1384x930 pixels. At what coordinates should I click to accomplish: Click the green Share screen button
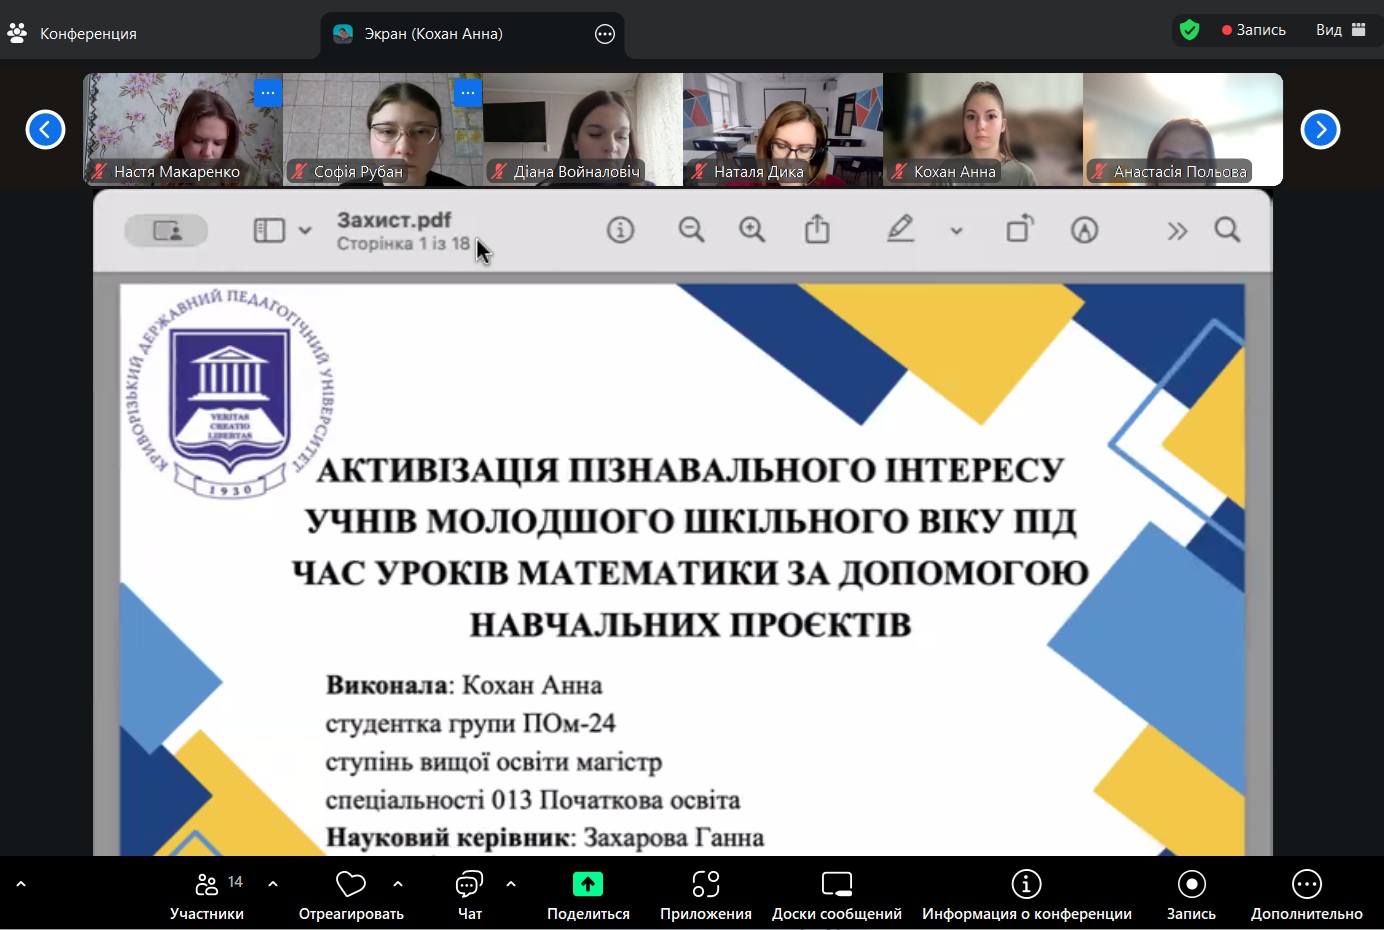[x=588, y=895]
